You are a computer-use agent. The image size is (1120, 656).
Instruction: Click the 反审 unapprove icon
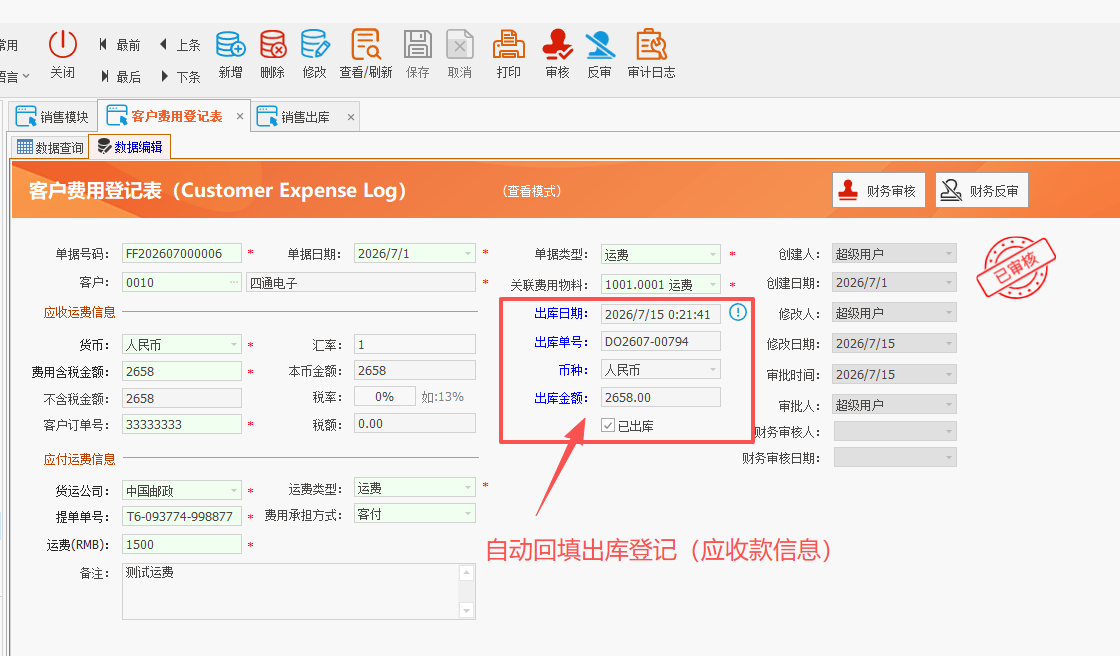599,44
